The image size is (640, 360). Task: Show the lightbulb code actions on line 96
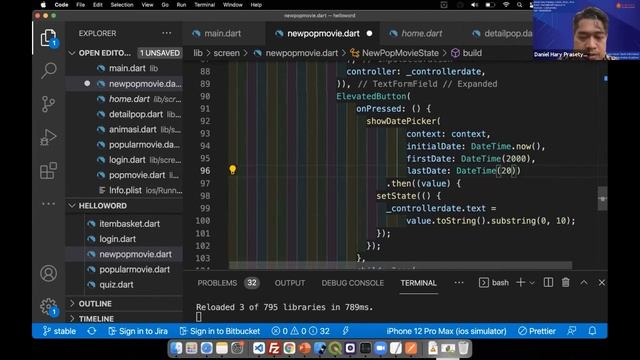click(x=232, y=170)
